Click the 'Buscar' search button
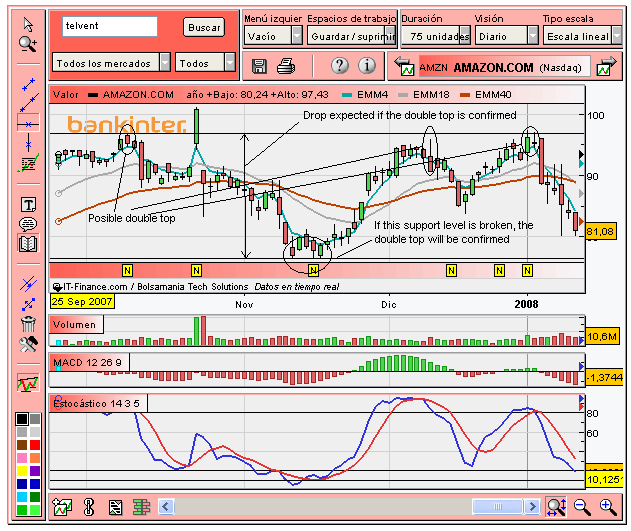Screen dimensions: 631x531 204,27
